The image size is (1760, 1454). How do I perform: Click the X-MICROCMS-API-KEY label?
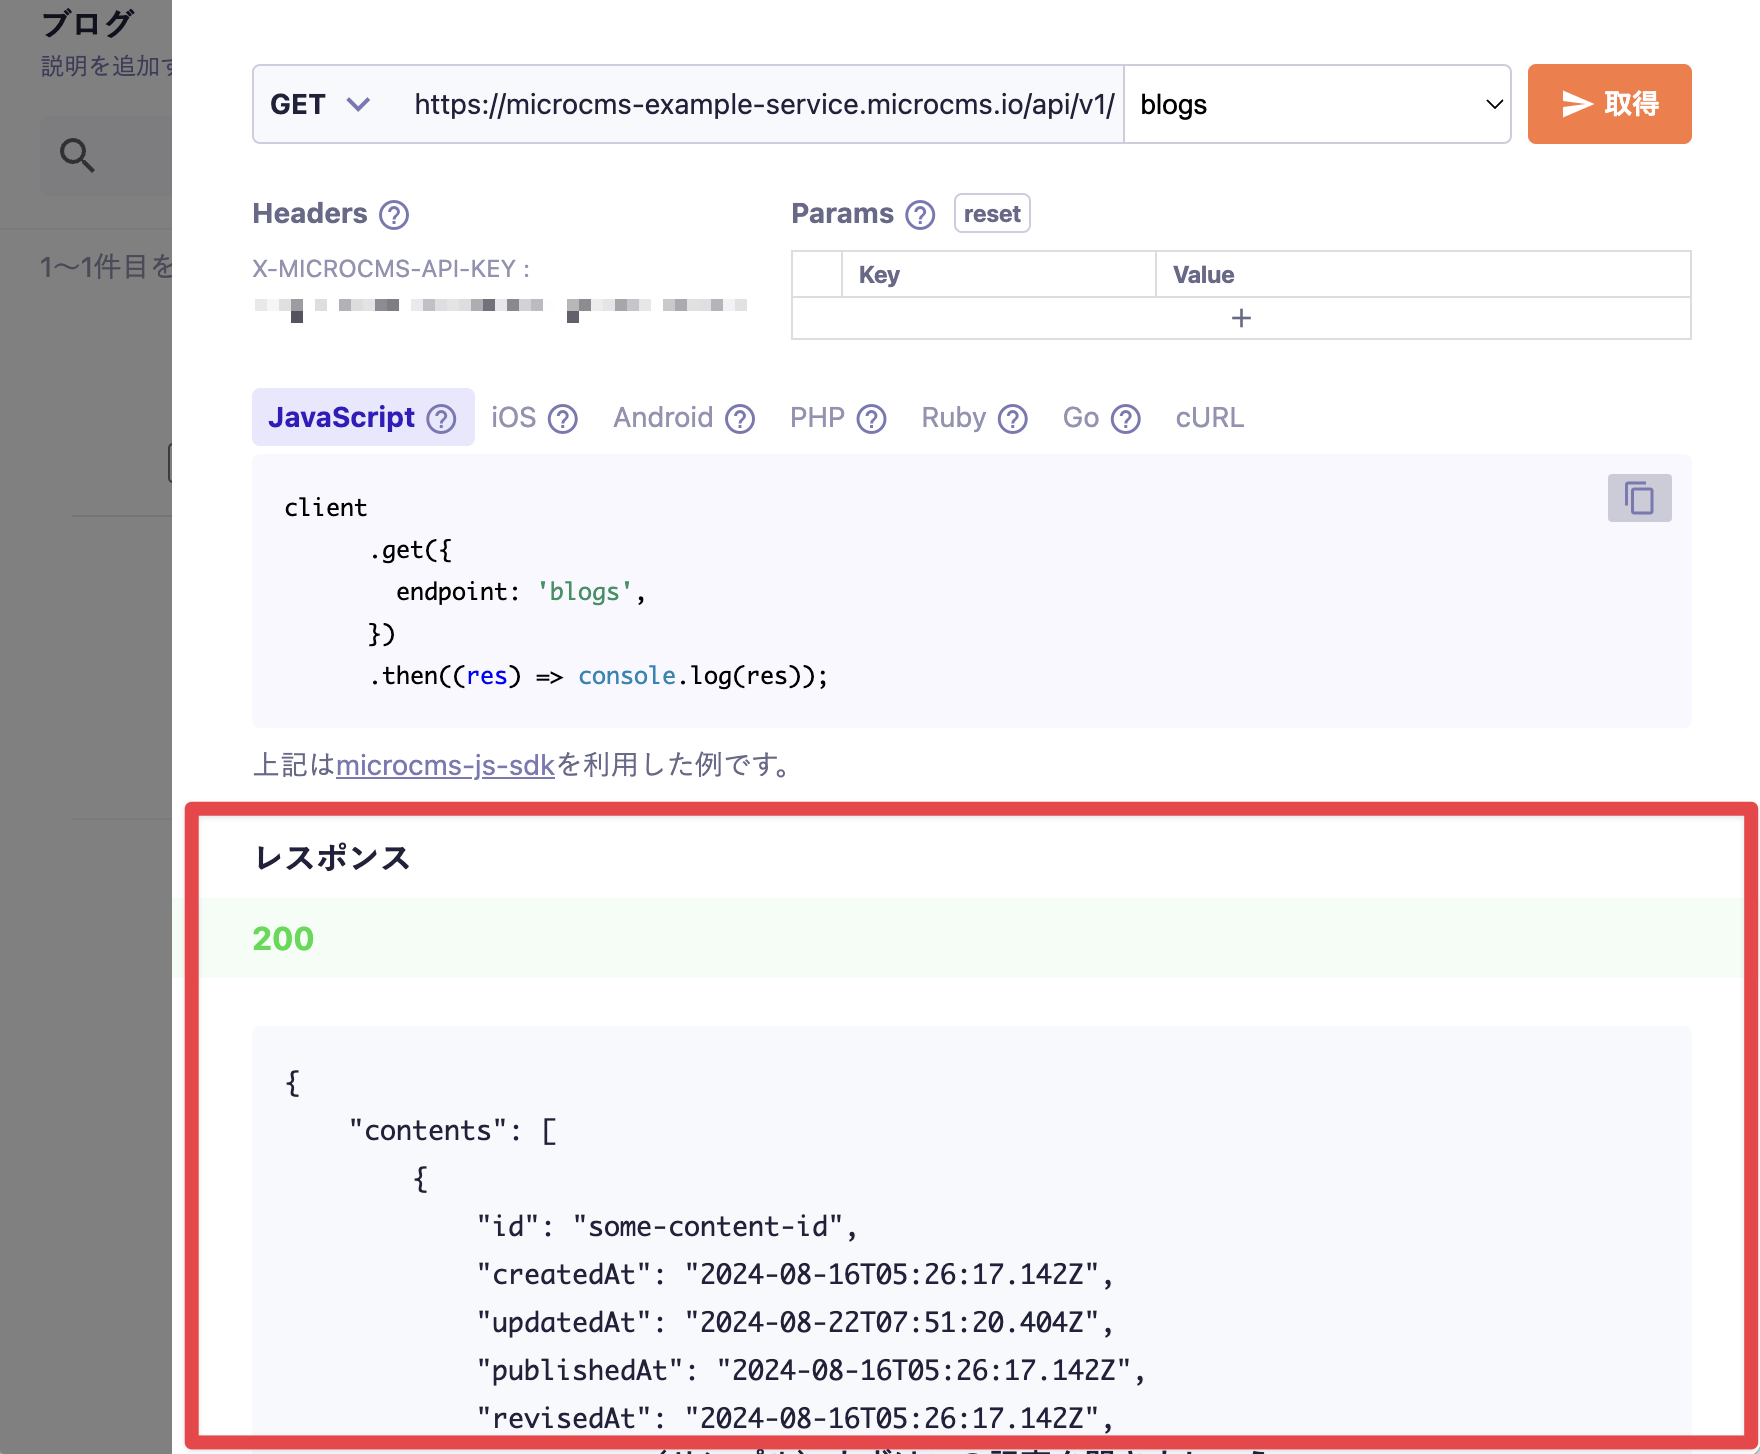point(391,269)
